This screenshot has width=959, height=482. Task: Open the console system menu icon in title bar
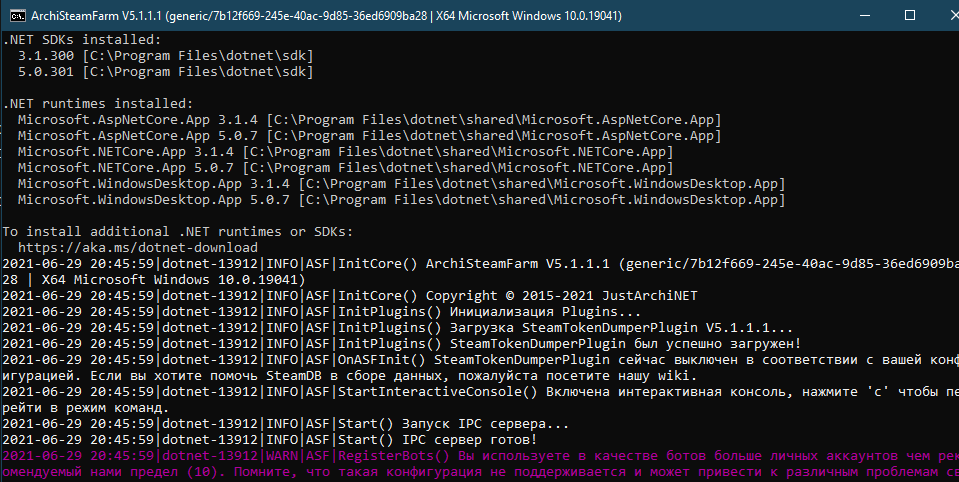pos(17,15)
